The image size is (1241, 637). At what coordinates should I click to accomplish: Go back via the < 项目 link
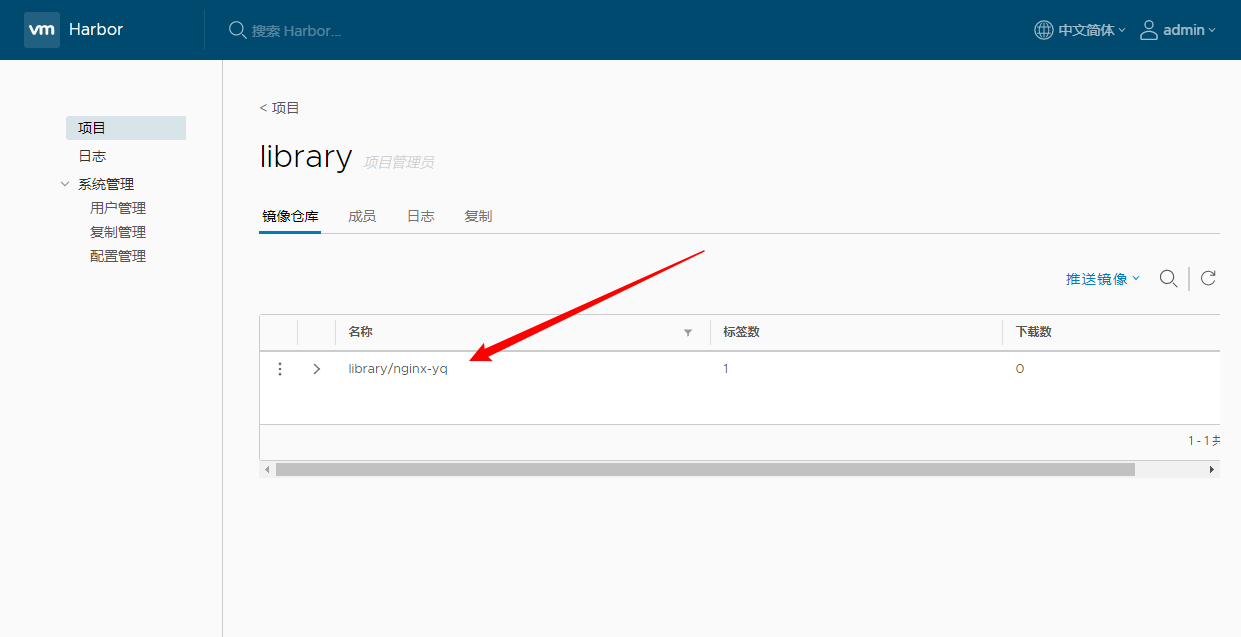pyautogui.click(x=279, y=108)
